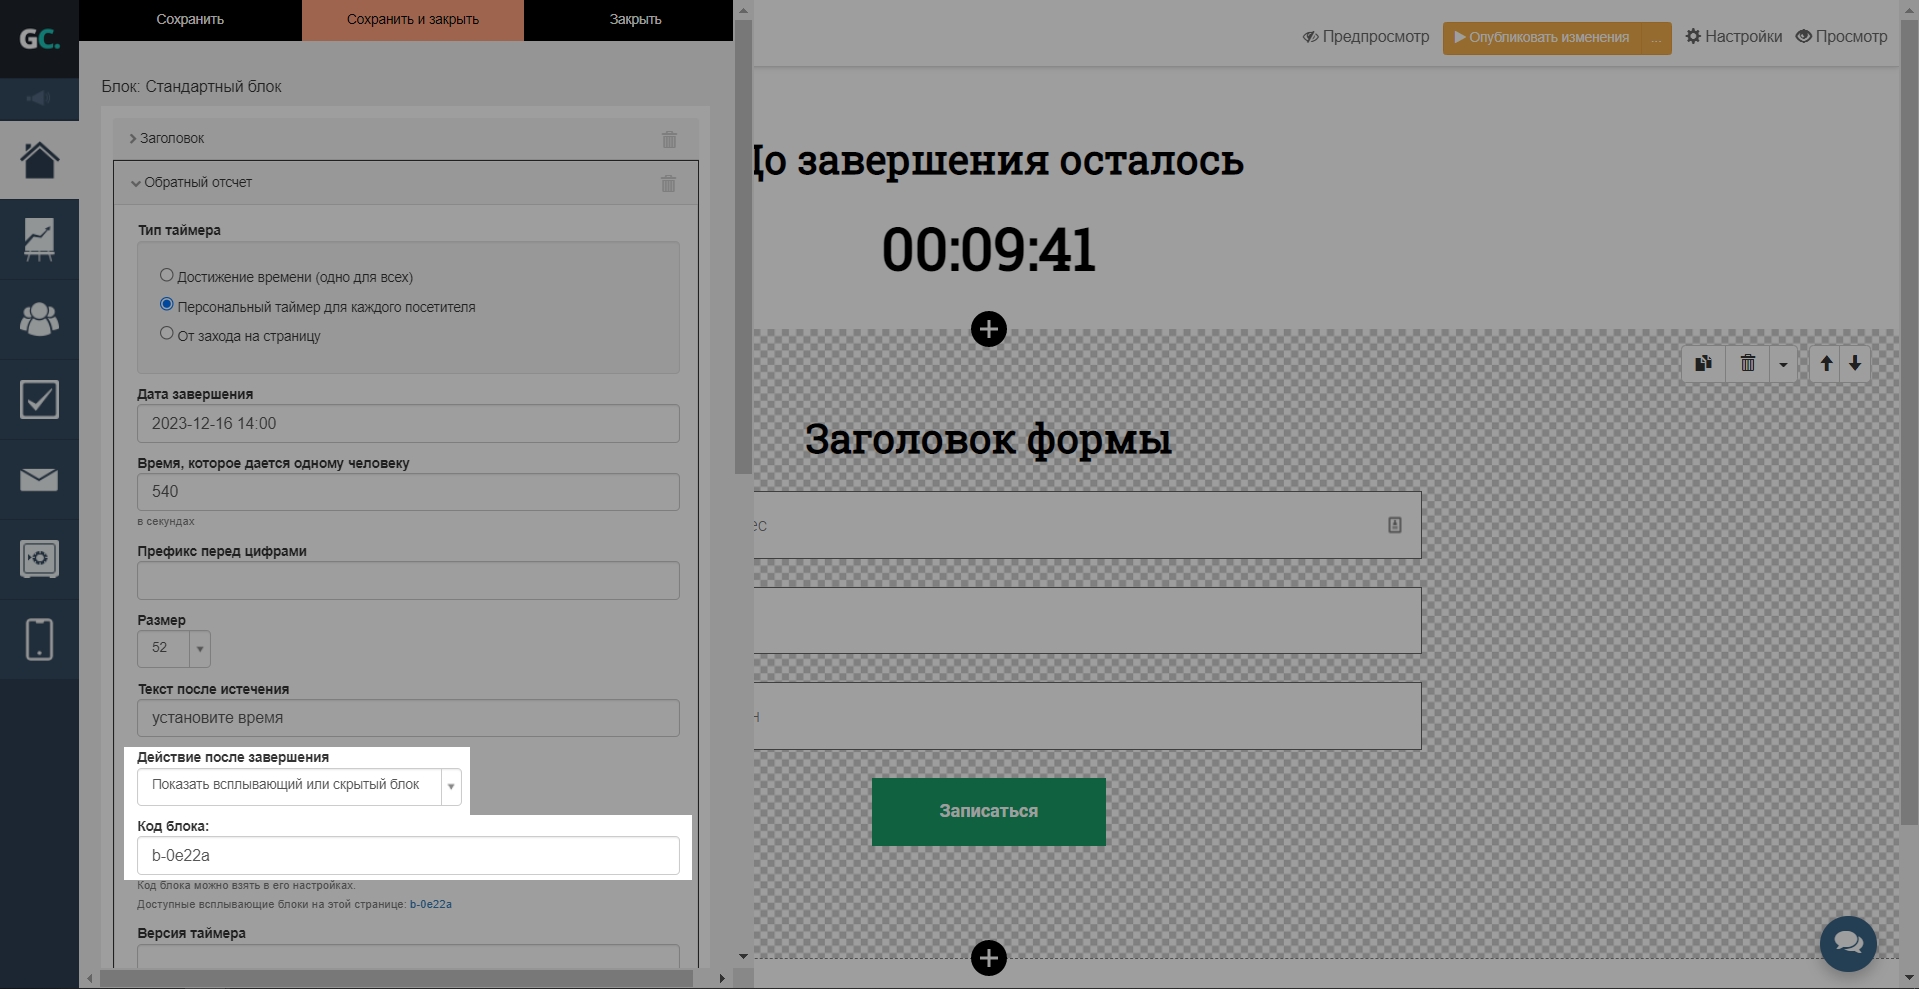1919x989 pixels.
Task: Select Персональный таймер для каждого посетителя
Action: pyautogui.click(x=167, y=304)
